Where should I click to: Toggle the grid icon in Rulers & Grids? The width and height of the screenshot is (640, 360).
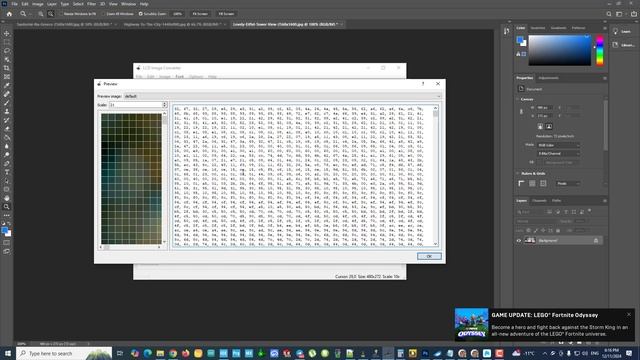click(x=532, y=184)
